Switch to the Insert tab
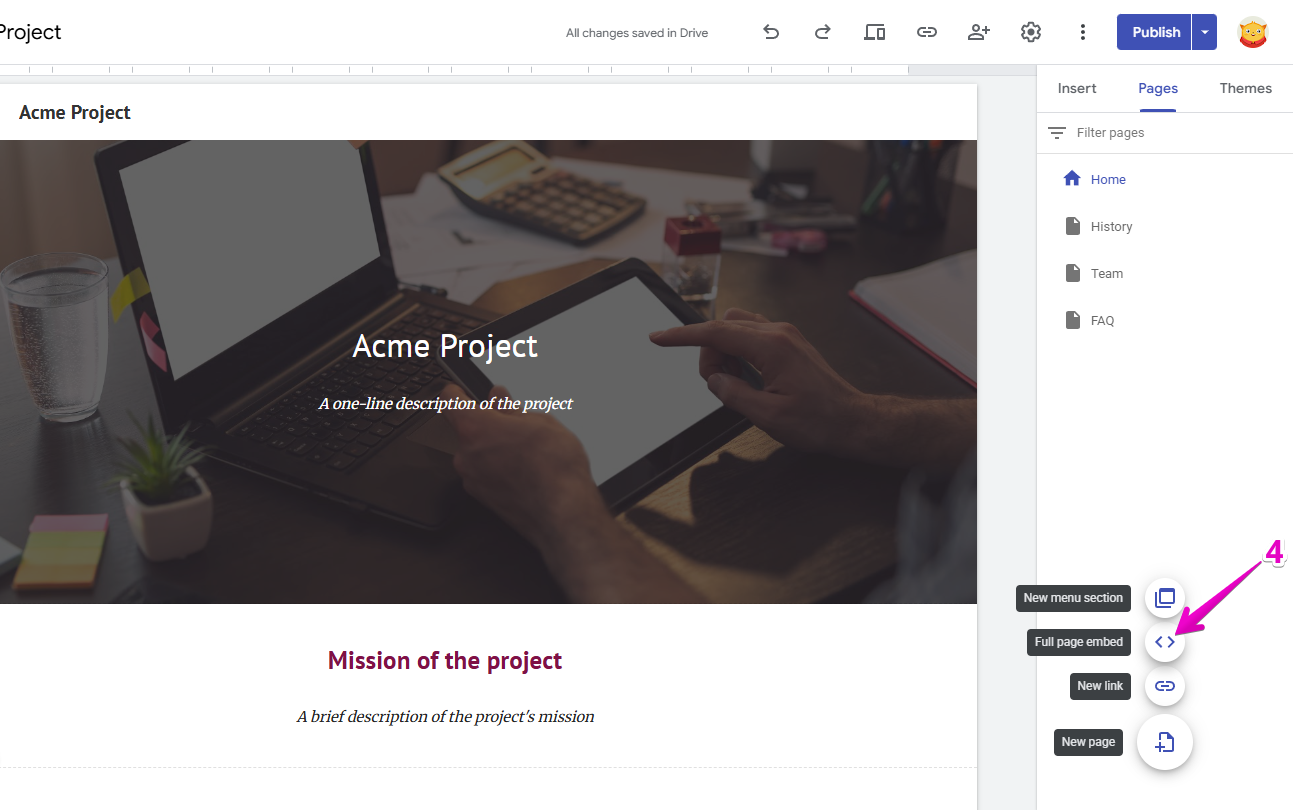The width and height of the screenshot is (1294, 810). [1077, 88]
